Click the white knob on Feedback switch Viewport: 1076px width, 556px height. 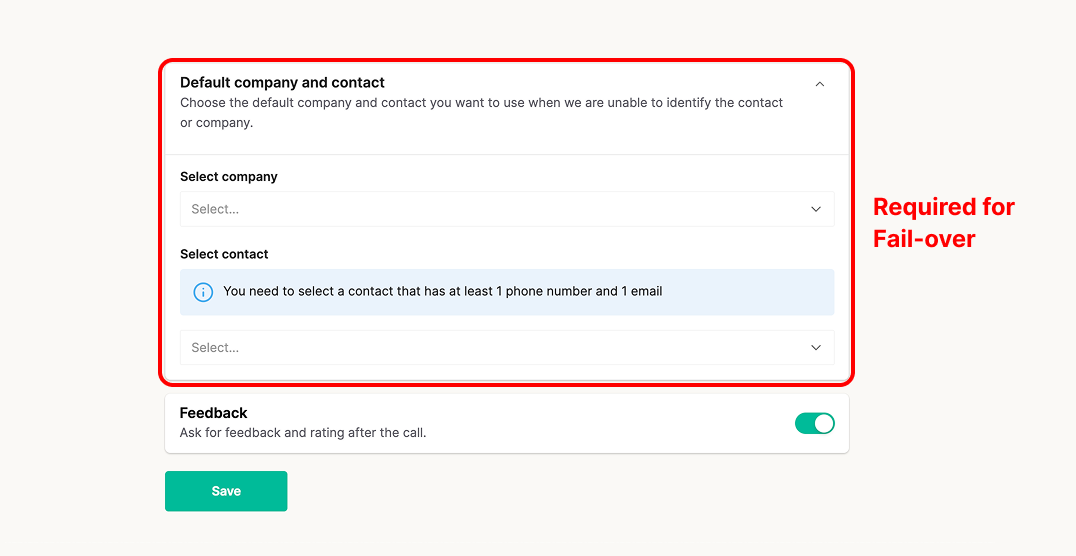tap(823, 423)
